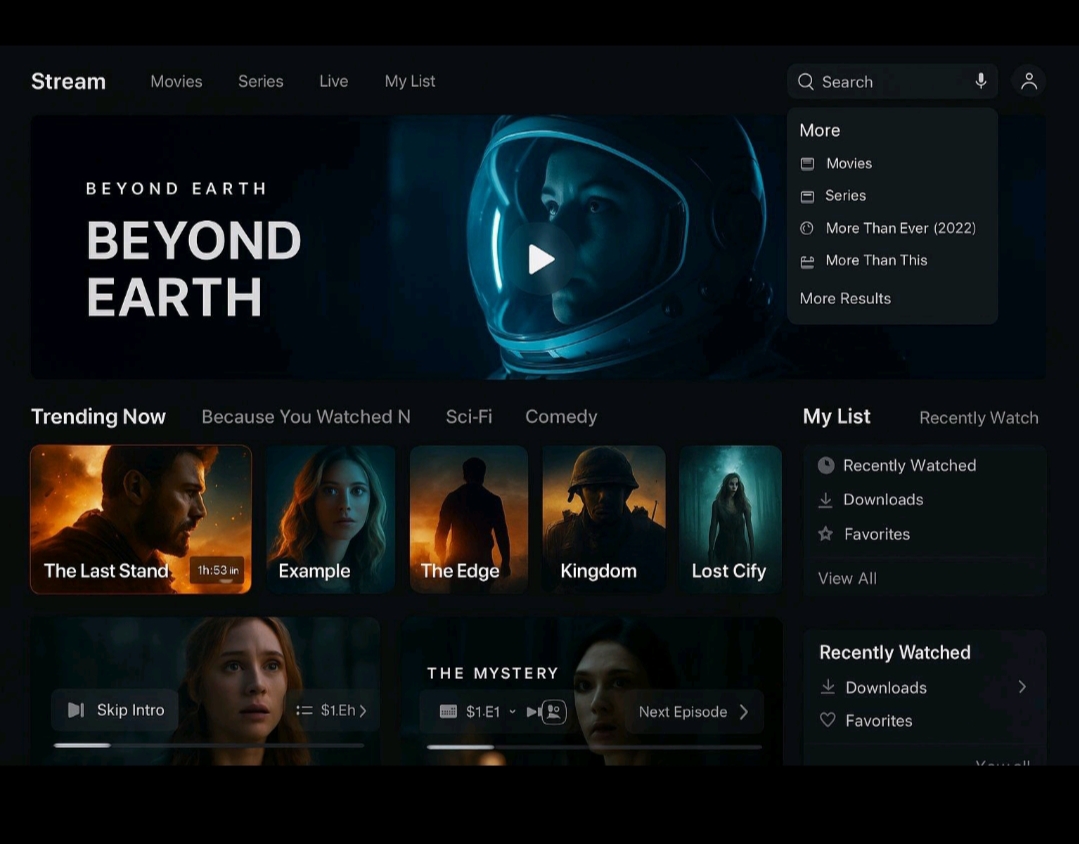Viewport: 1079px width, 844px height.
Task: Click the magnifying glass search icon
Action: [x=806, y=82]
